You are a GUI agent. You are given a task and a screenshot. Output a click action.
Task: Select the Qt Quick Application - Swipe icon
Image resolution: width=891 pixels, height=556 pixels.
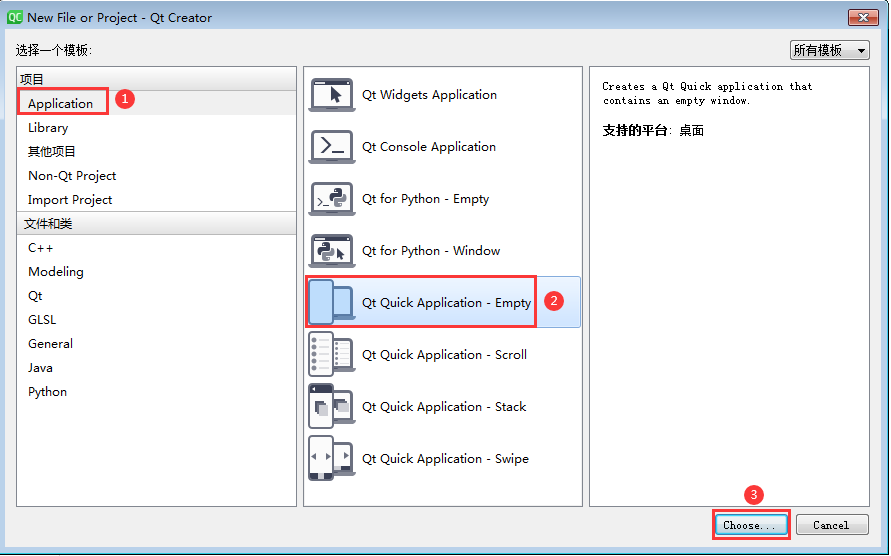pyautogui.click(x=332, y=459)
